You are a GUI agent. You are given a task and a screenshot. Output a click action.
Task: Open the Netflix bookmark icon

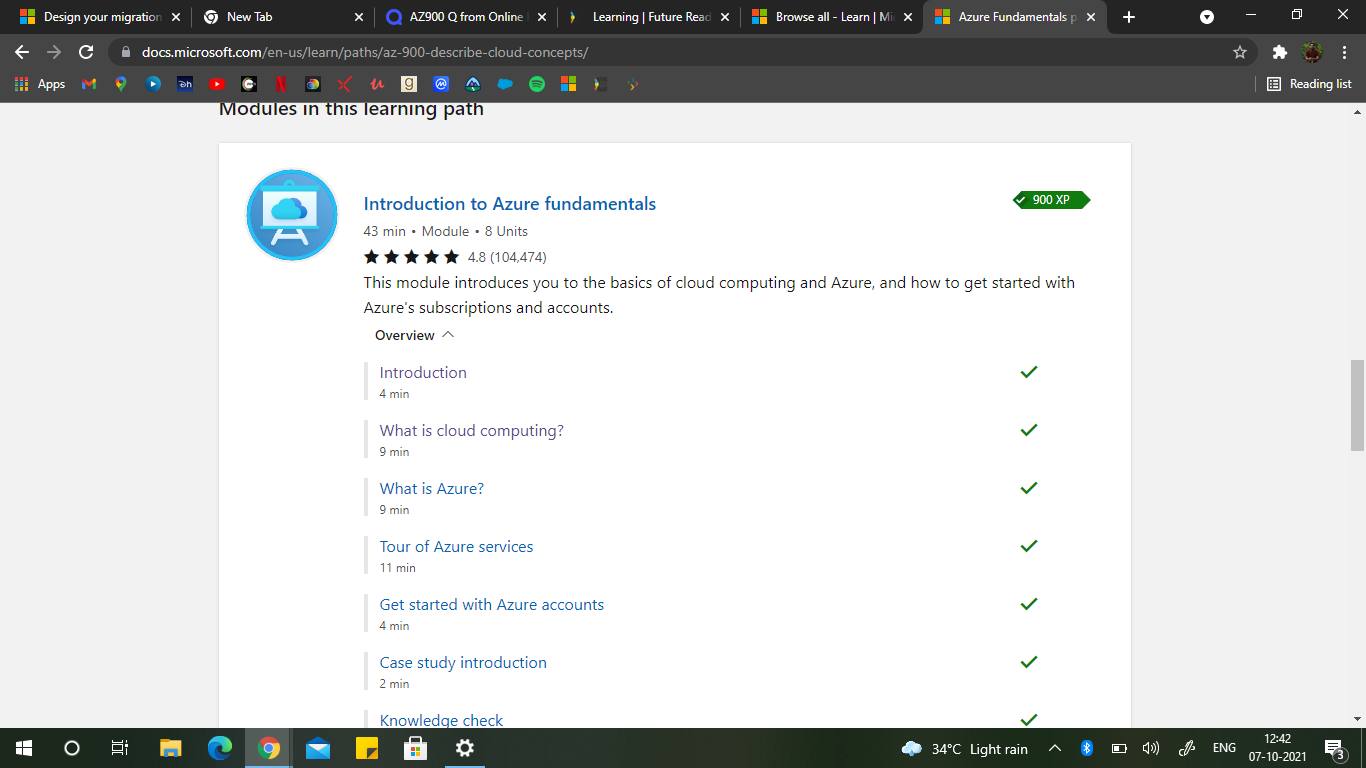click(281, 84)
